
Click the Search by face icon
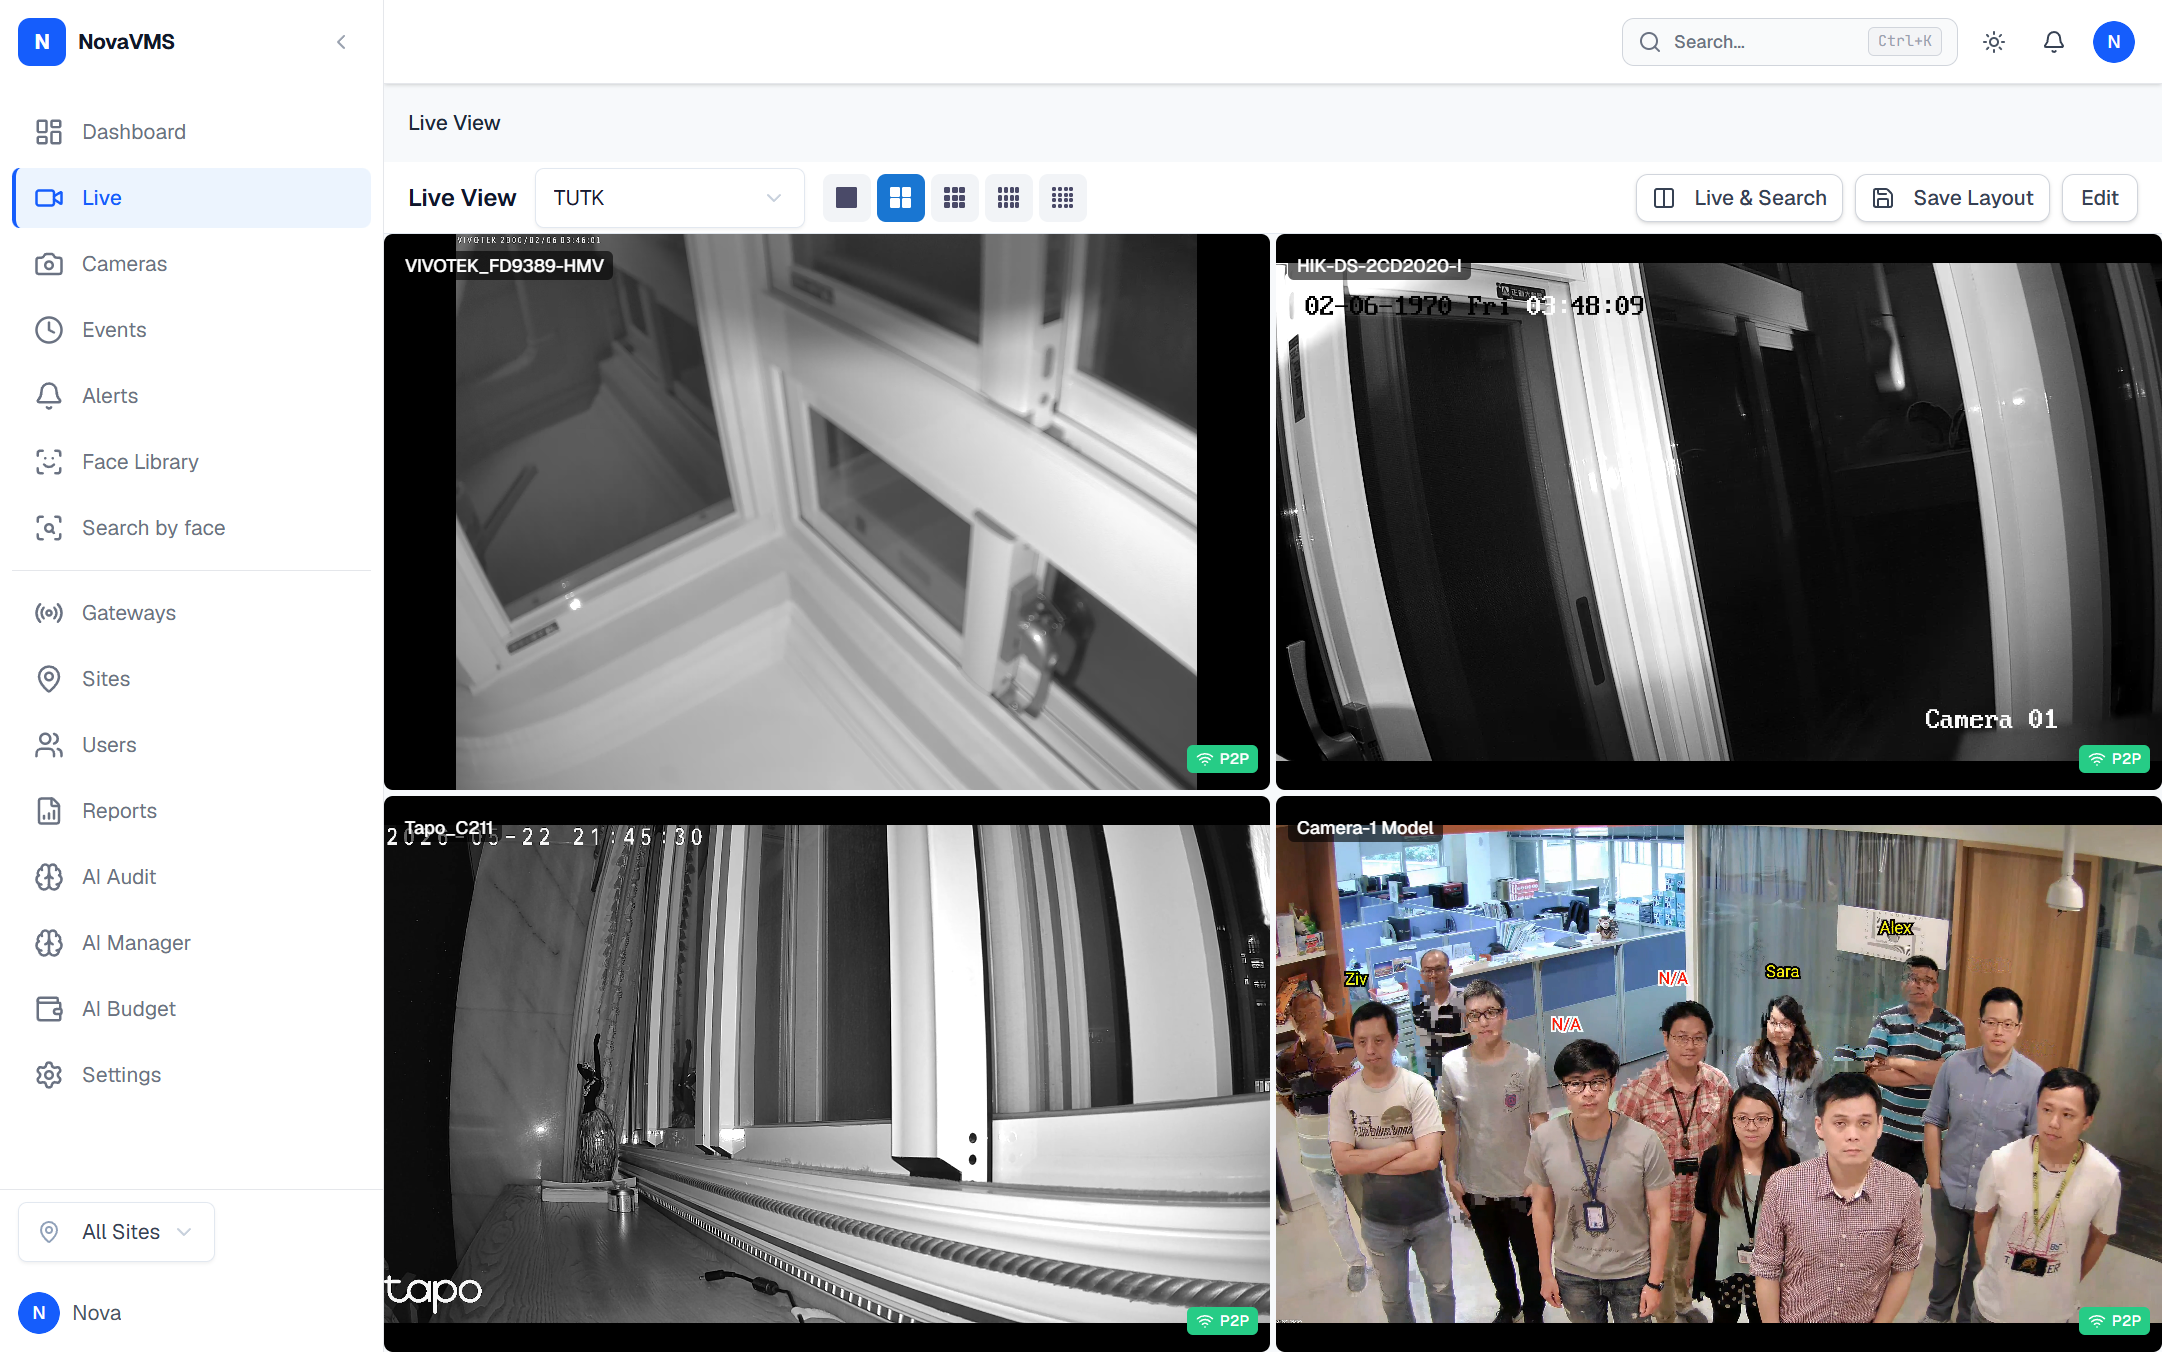click(x=49, y=528)
